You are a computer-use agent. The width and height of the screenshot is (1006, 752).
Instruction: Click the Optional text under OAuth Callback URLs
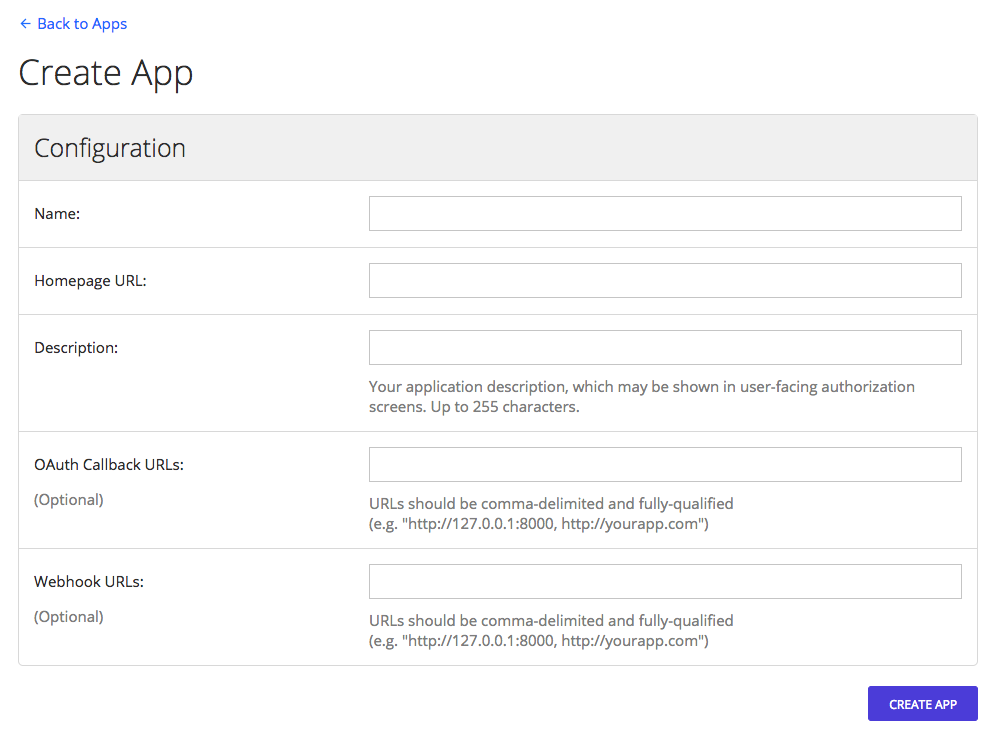pyautogui.click(x=68, y=499)
